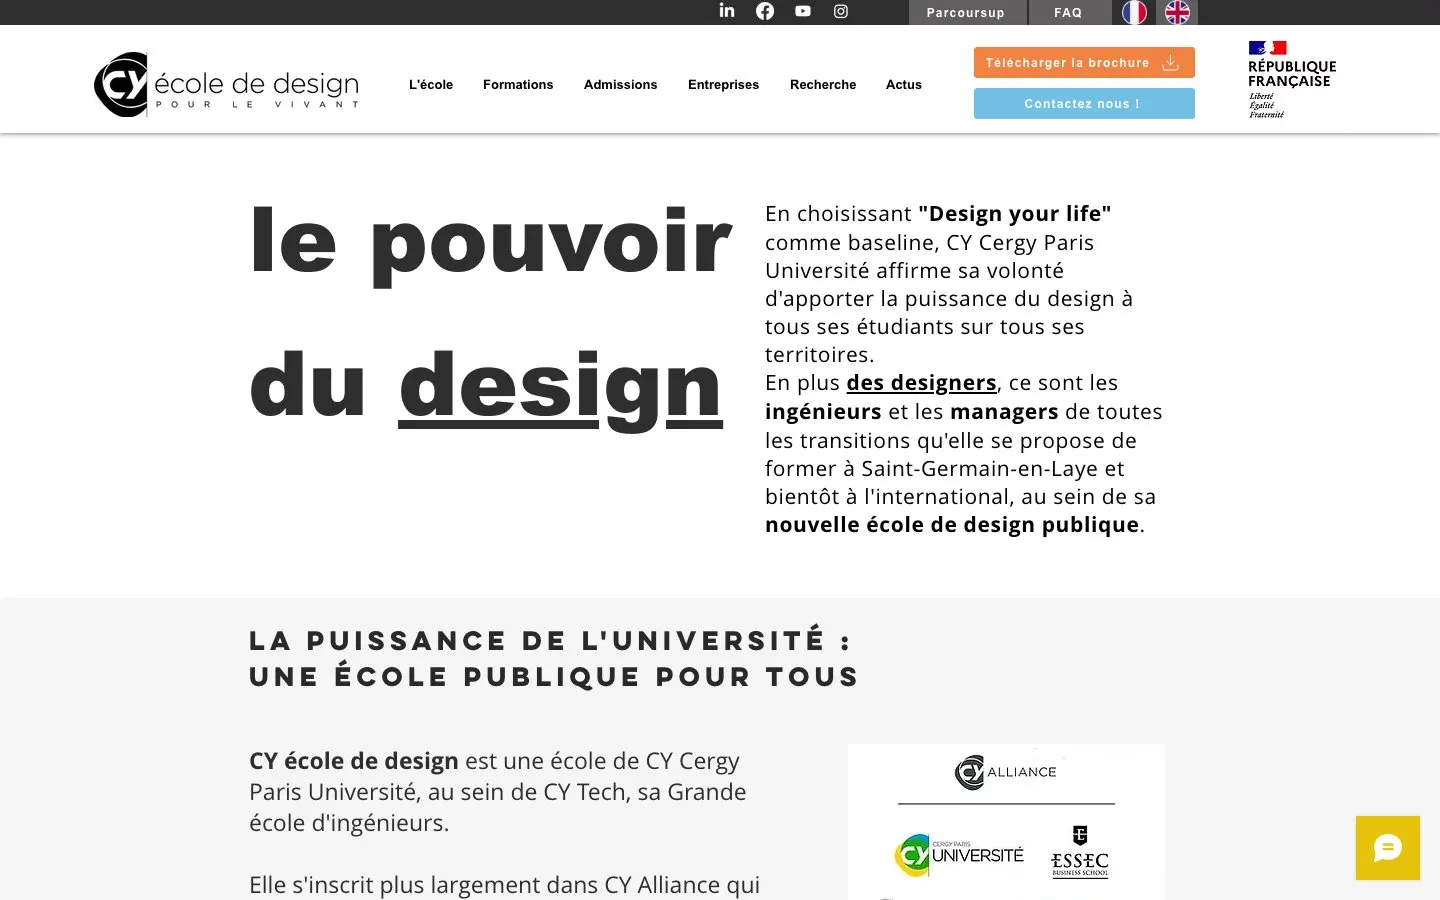Click the ESSEC Business School logo
1440x900 pixels.
1080,852
